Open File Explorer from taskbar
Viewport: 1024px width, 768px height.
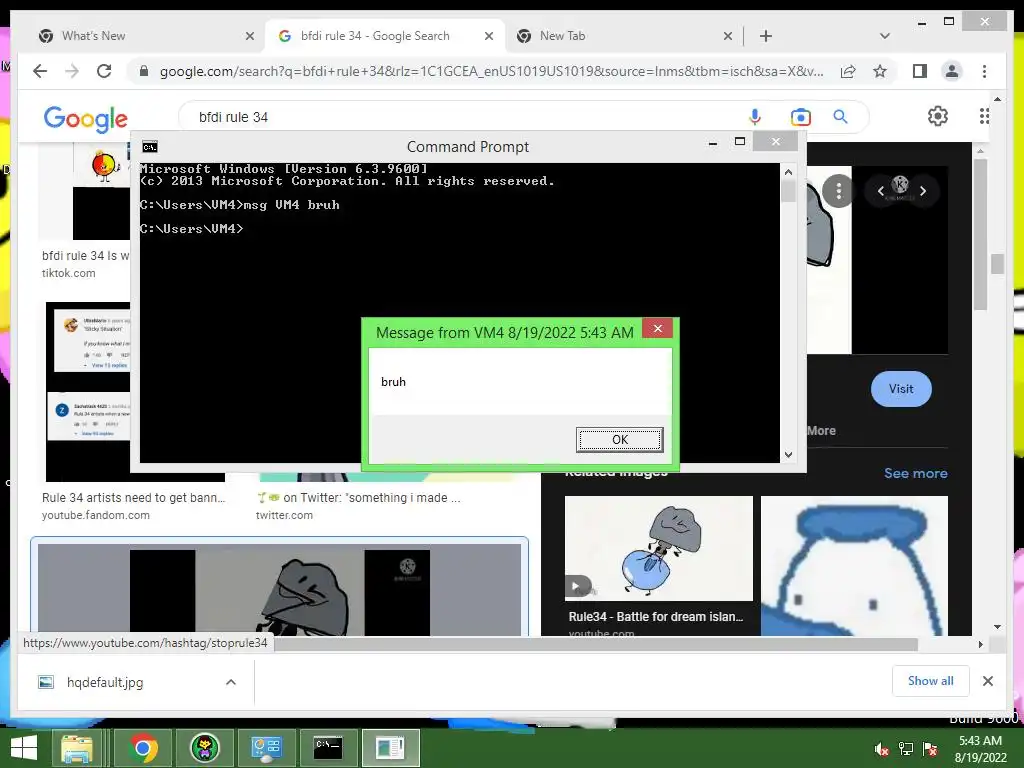(x=77, y=748)
